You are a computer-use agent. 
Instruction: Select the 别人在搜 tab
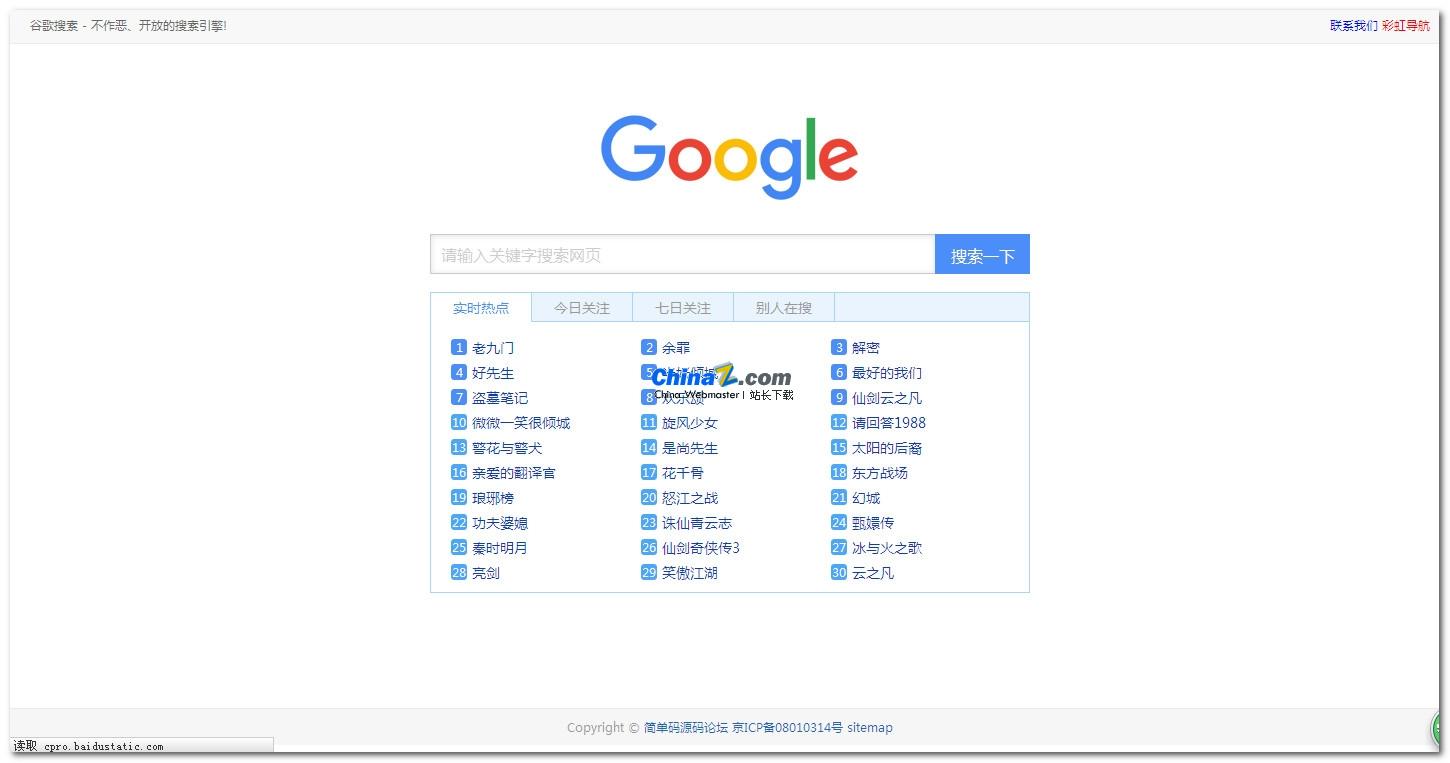pos(784,308)
